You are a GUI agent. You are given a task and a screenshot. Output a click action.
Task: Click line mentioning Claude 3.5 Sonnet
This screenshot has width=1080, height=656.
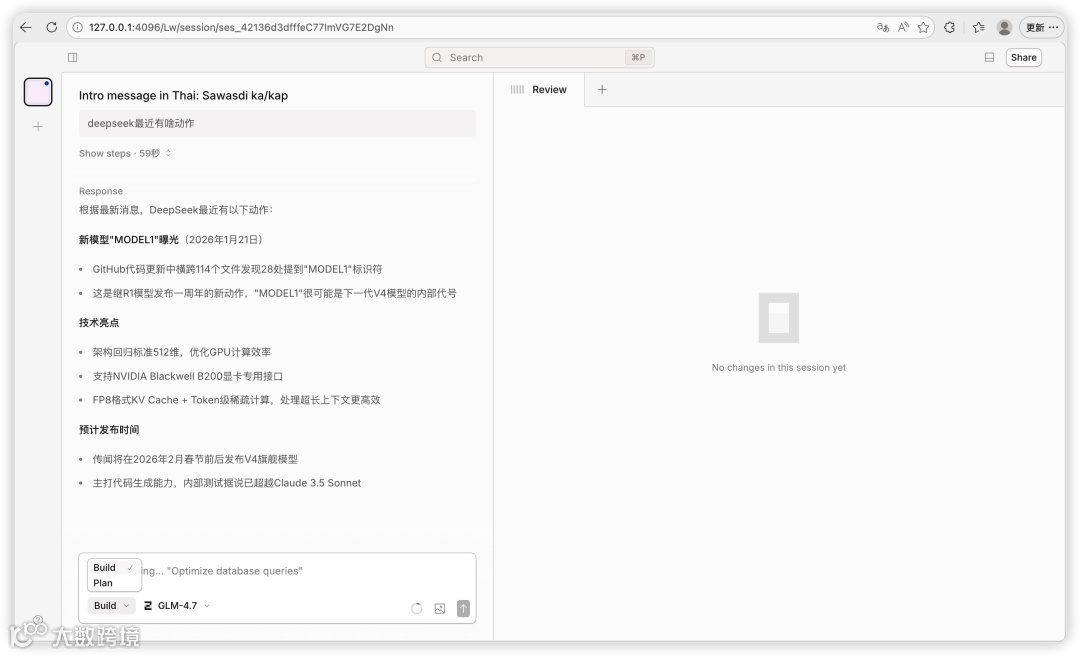tap(227, 483)
